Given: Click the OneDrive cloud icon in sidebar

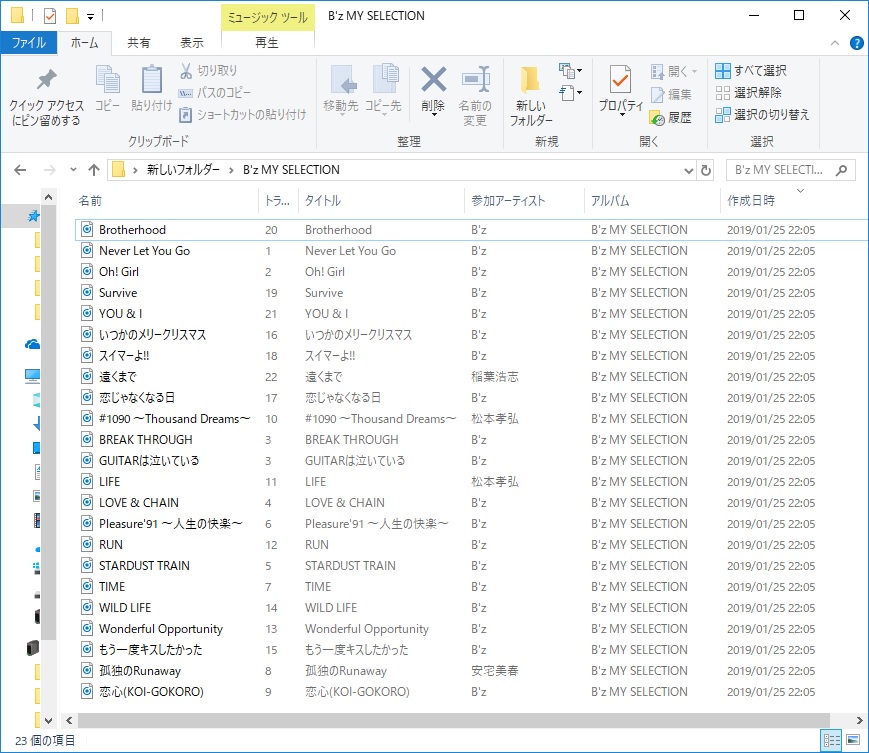Looking at the screenshot, I should (x=33, y=345).
